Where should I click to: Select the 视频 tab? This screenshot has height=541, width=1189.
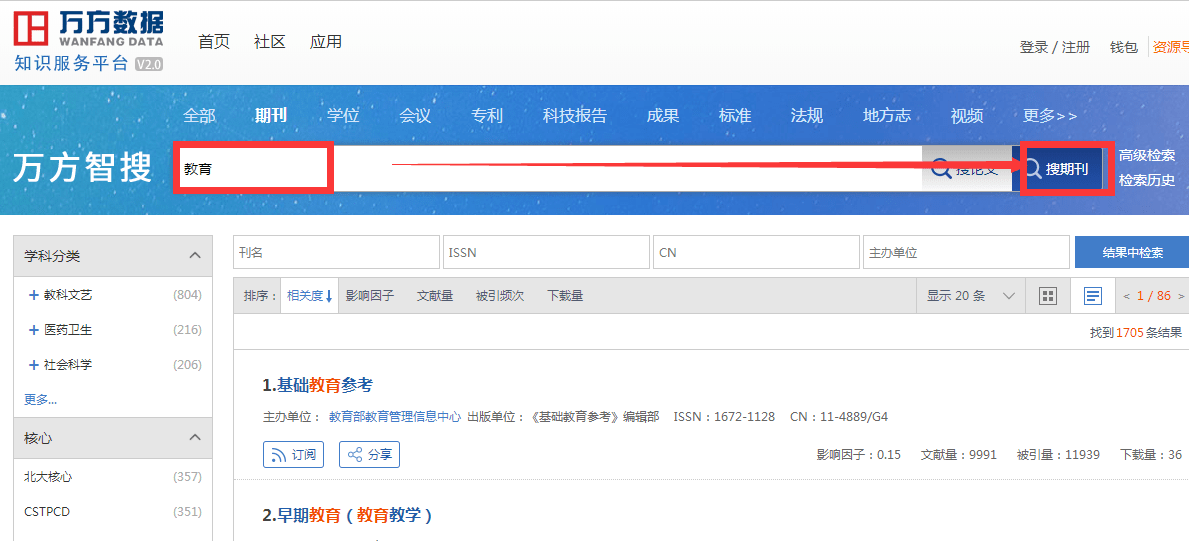[967, 115]
